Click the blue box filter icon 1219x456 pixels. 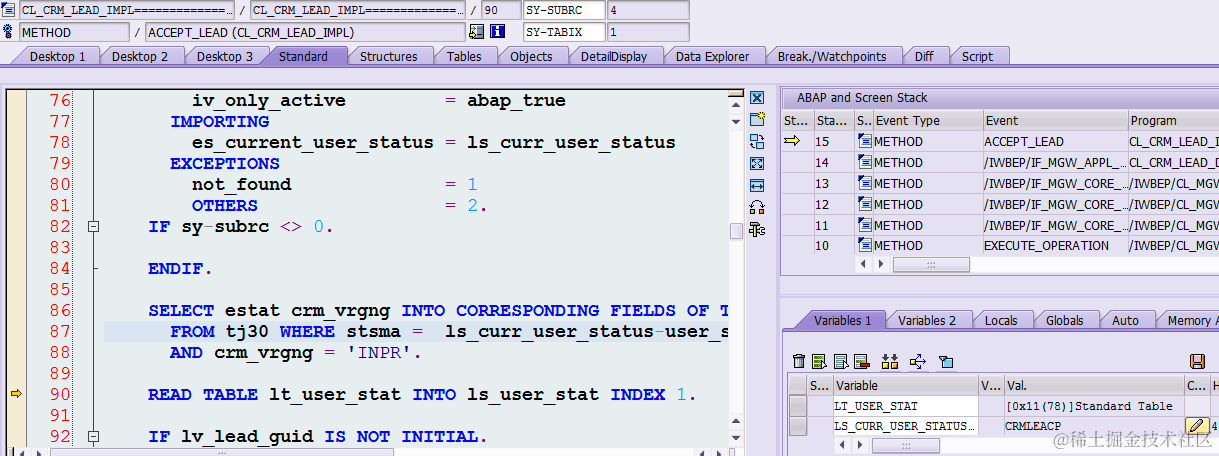(x=946, y=361)
